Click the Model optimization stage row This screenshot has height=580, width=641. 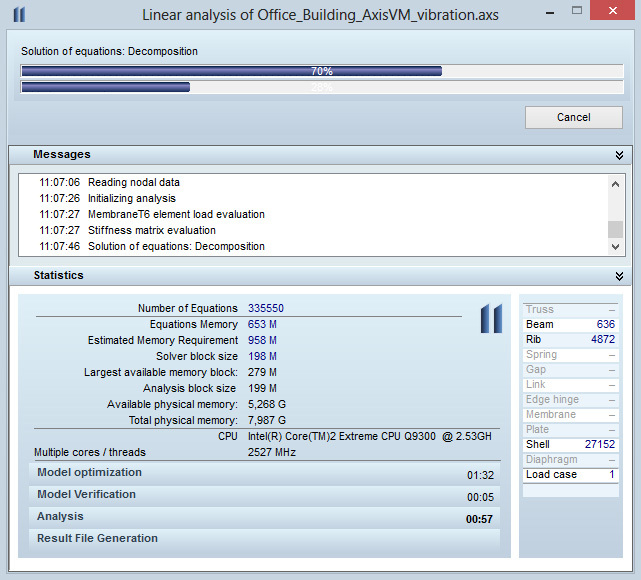pos(265,473)
